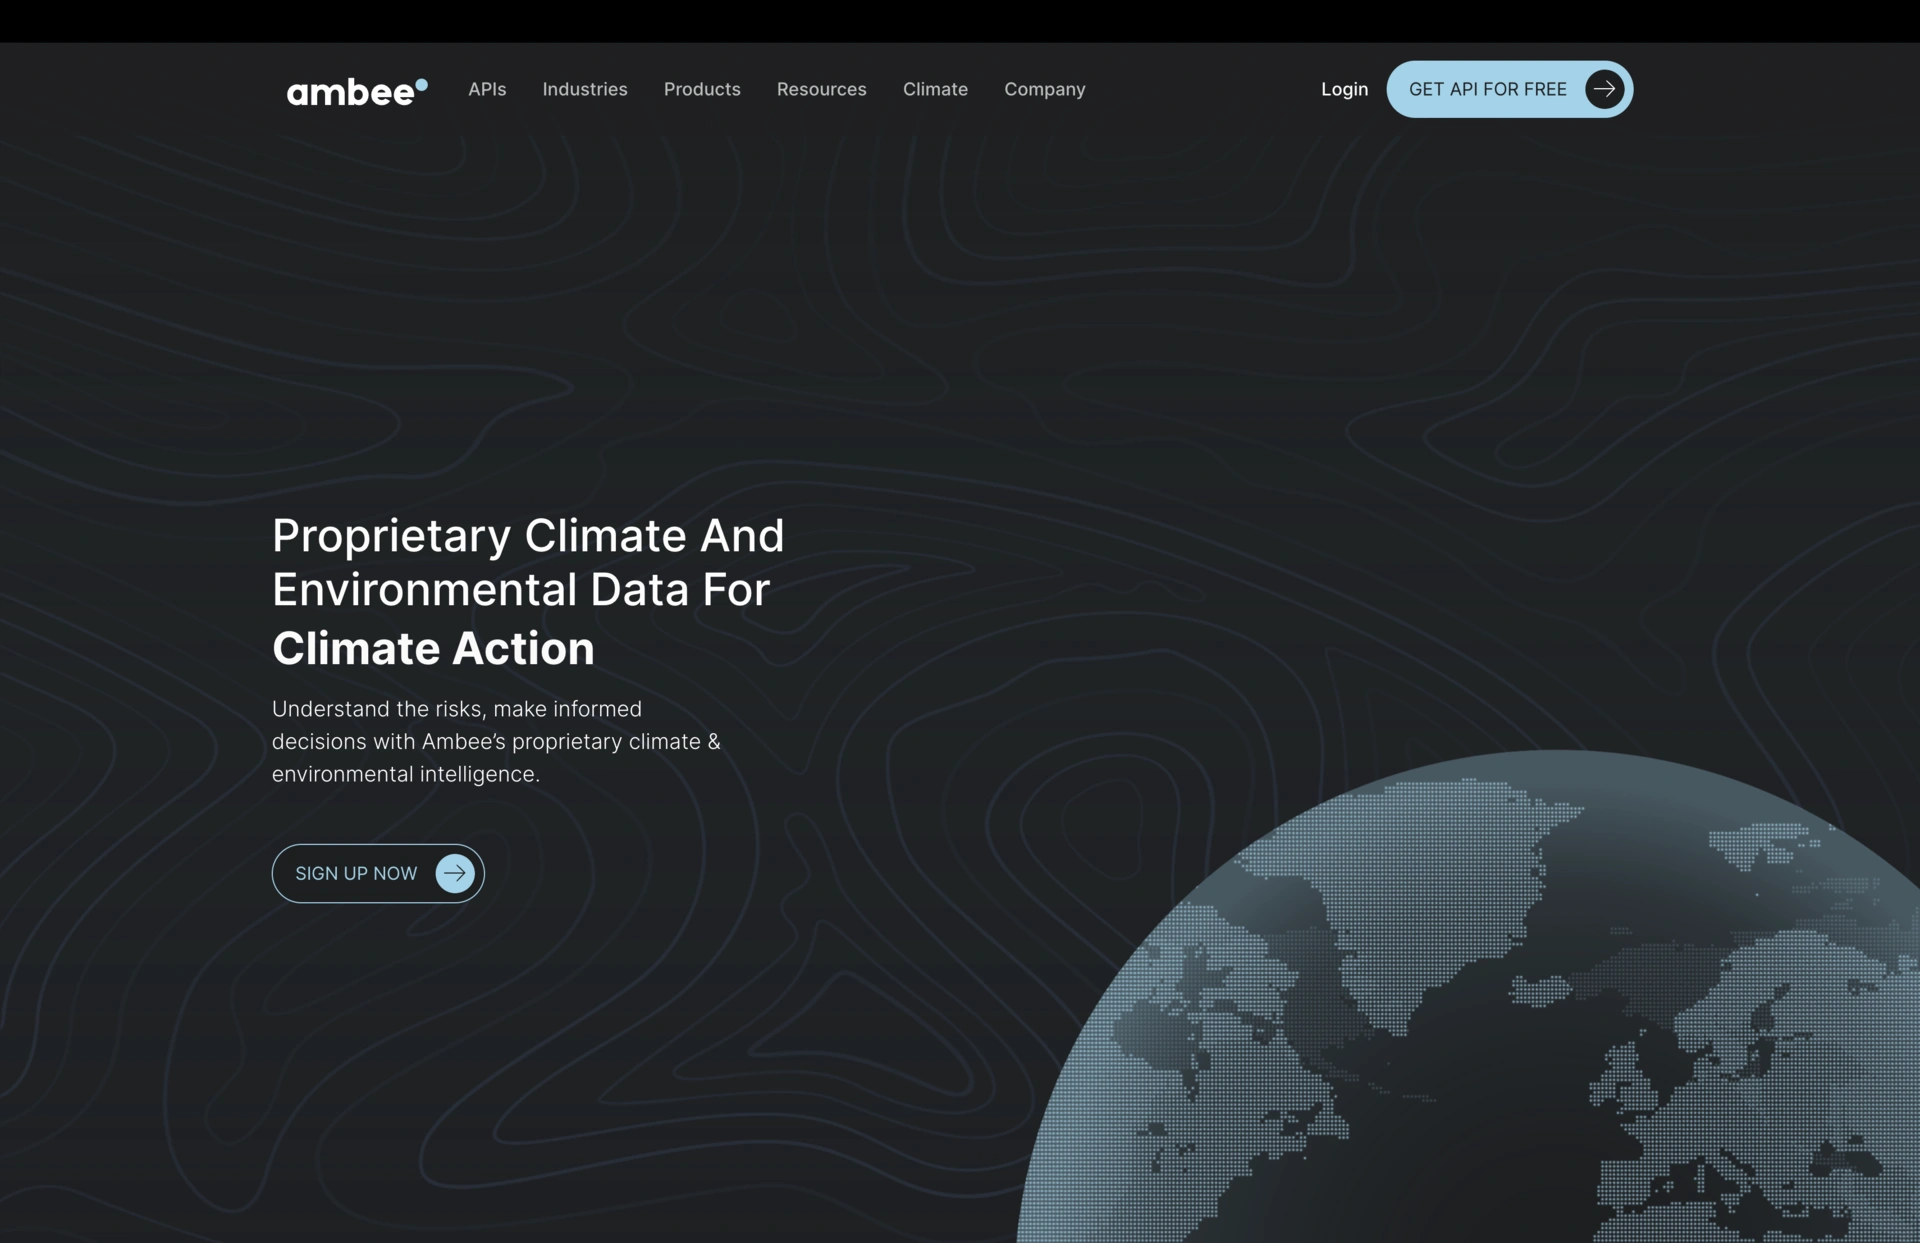Open the Resources menu
Viewport: 1920px width, 1243px height.
pos(821,89)
